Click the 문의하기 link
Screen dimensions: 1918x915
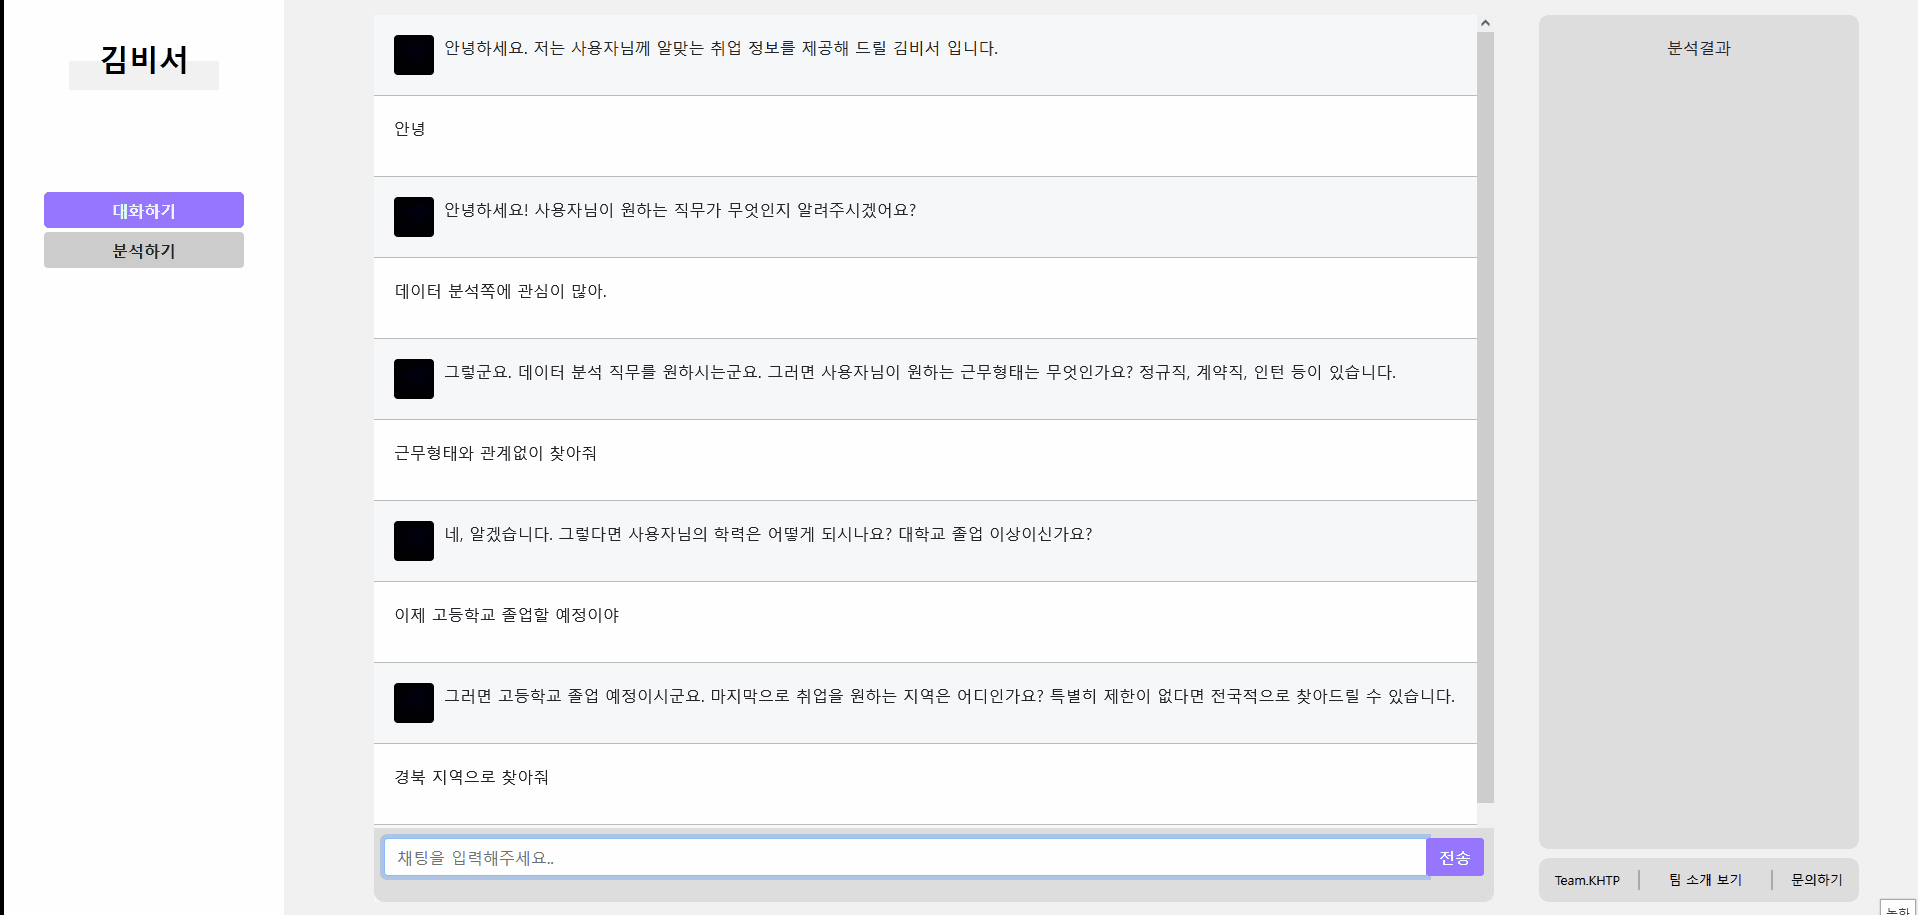(1816, 880)
